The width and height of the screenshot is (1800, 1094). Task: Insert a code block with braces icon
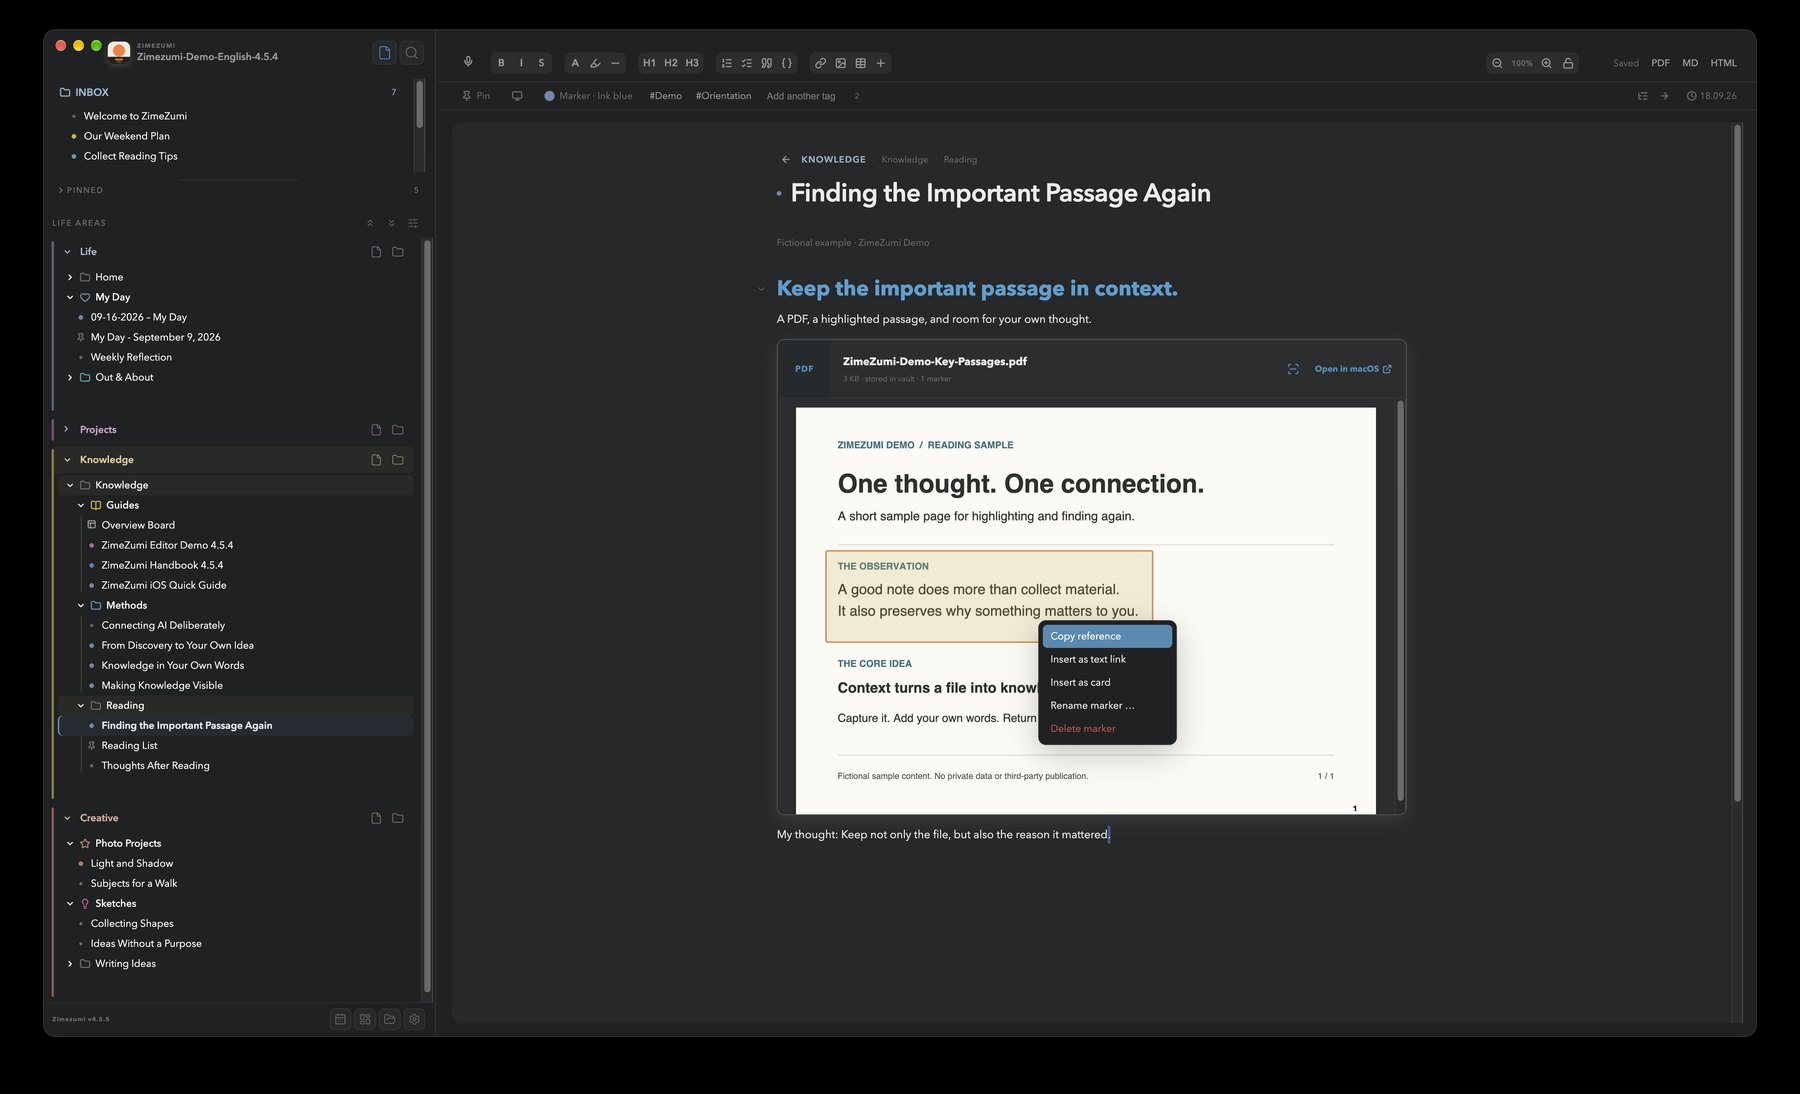[787, 63]
